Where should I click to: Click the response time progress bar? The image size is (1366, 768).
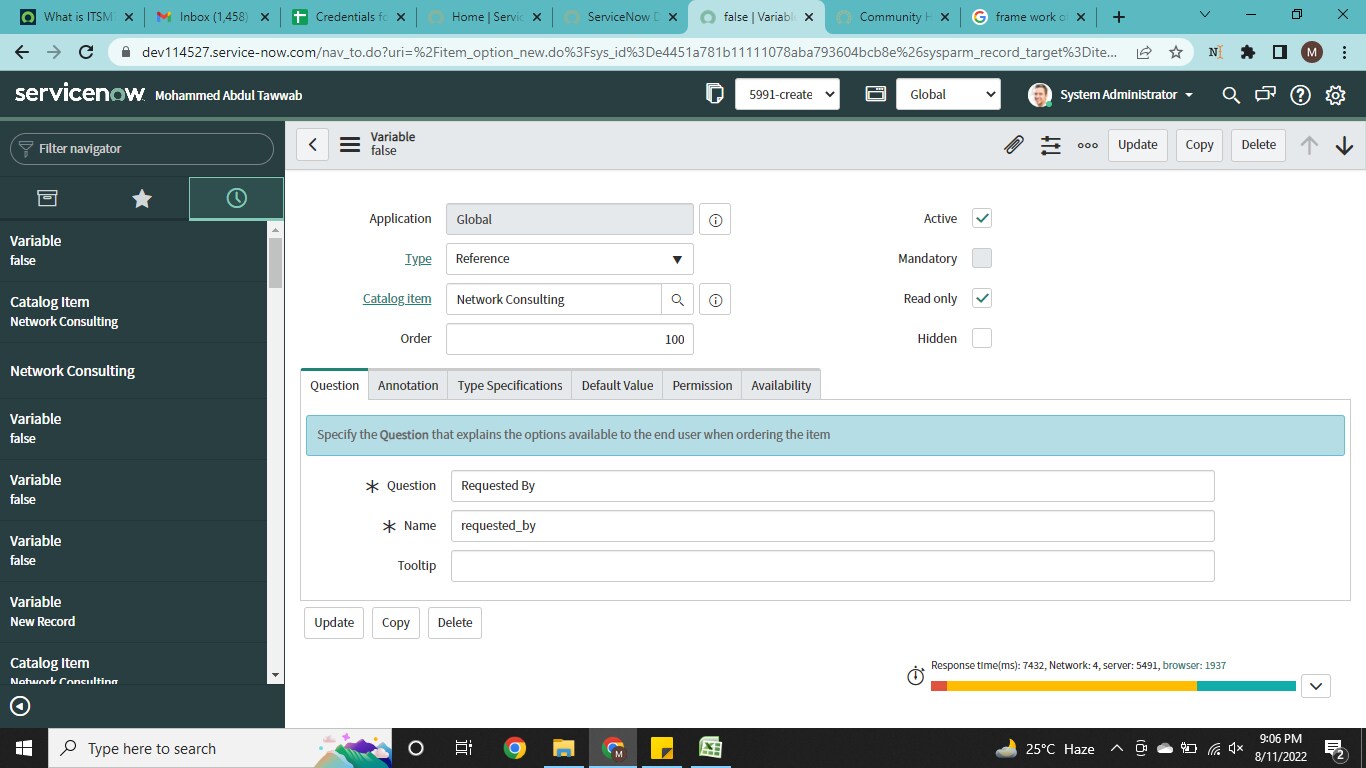[x=1113, y=686]
